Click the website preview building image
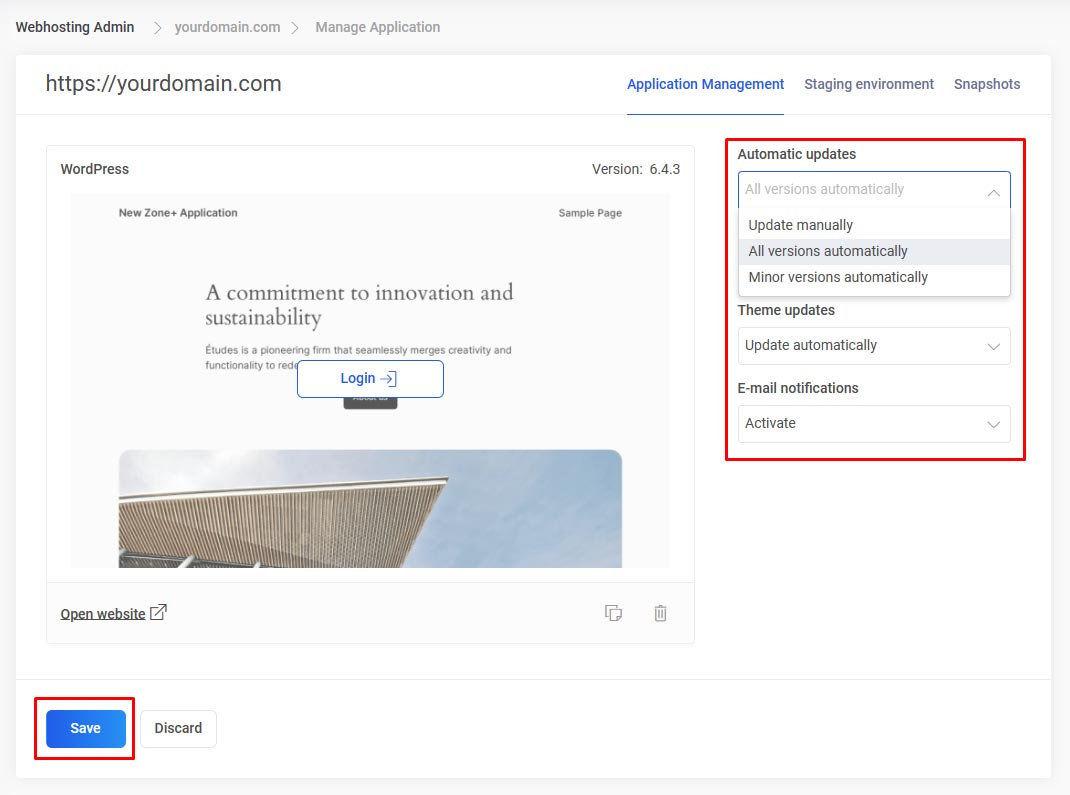This screenshot has height=795, width=1070. (x=370, y=510)
